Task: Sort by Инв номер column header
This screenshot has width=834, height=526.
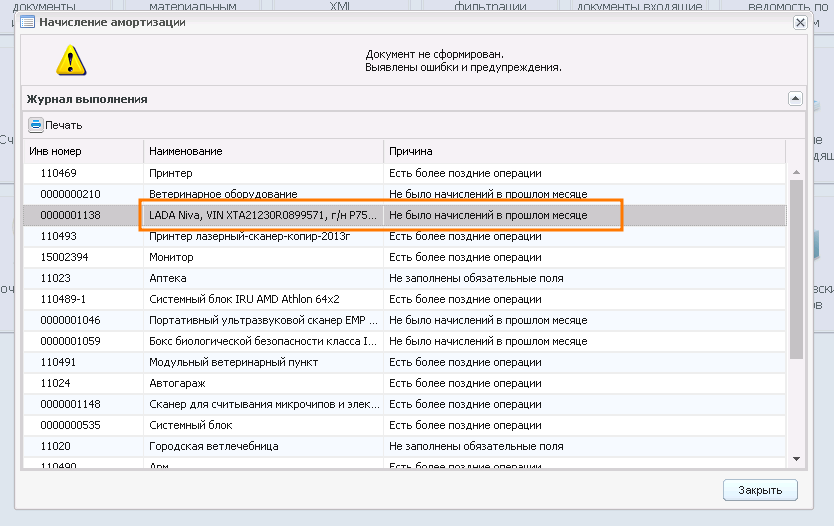Action: [x=83, y=151]
